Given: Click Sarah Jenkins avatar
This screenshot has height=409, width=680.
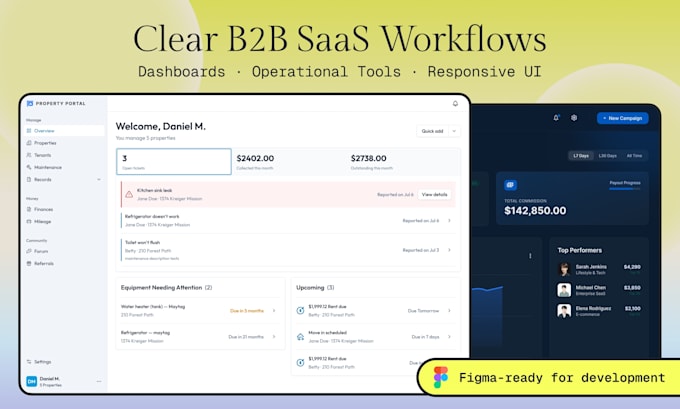Looking at the screenshot, I should 564,269.
